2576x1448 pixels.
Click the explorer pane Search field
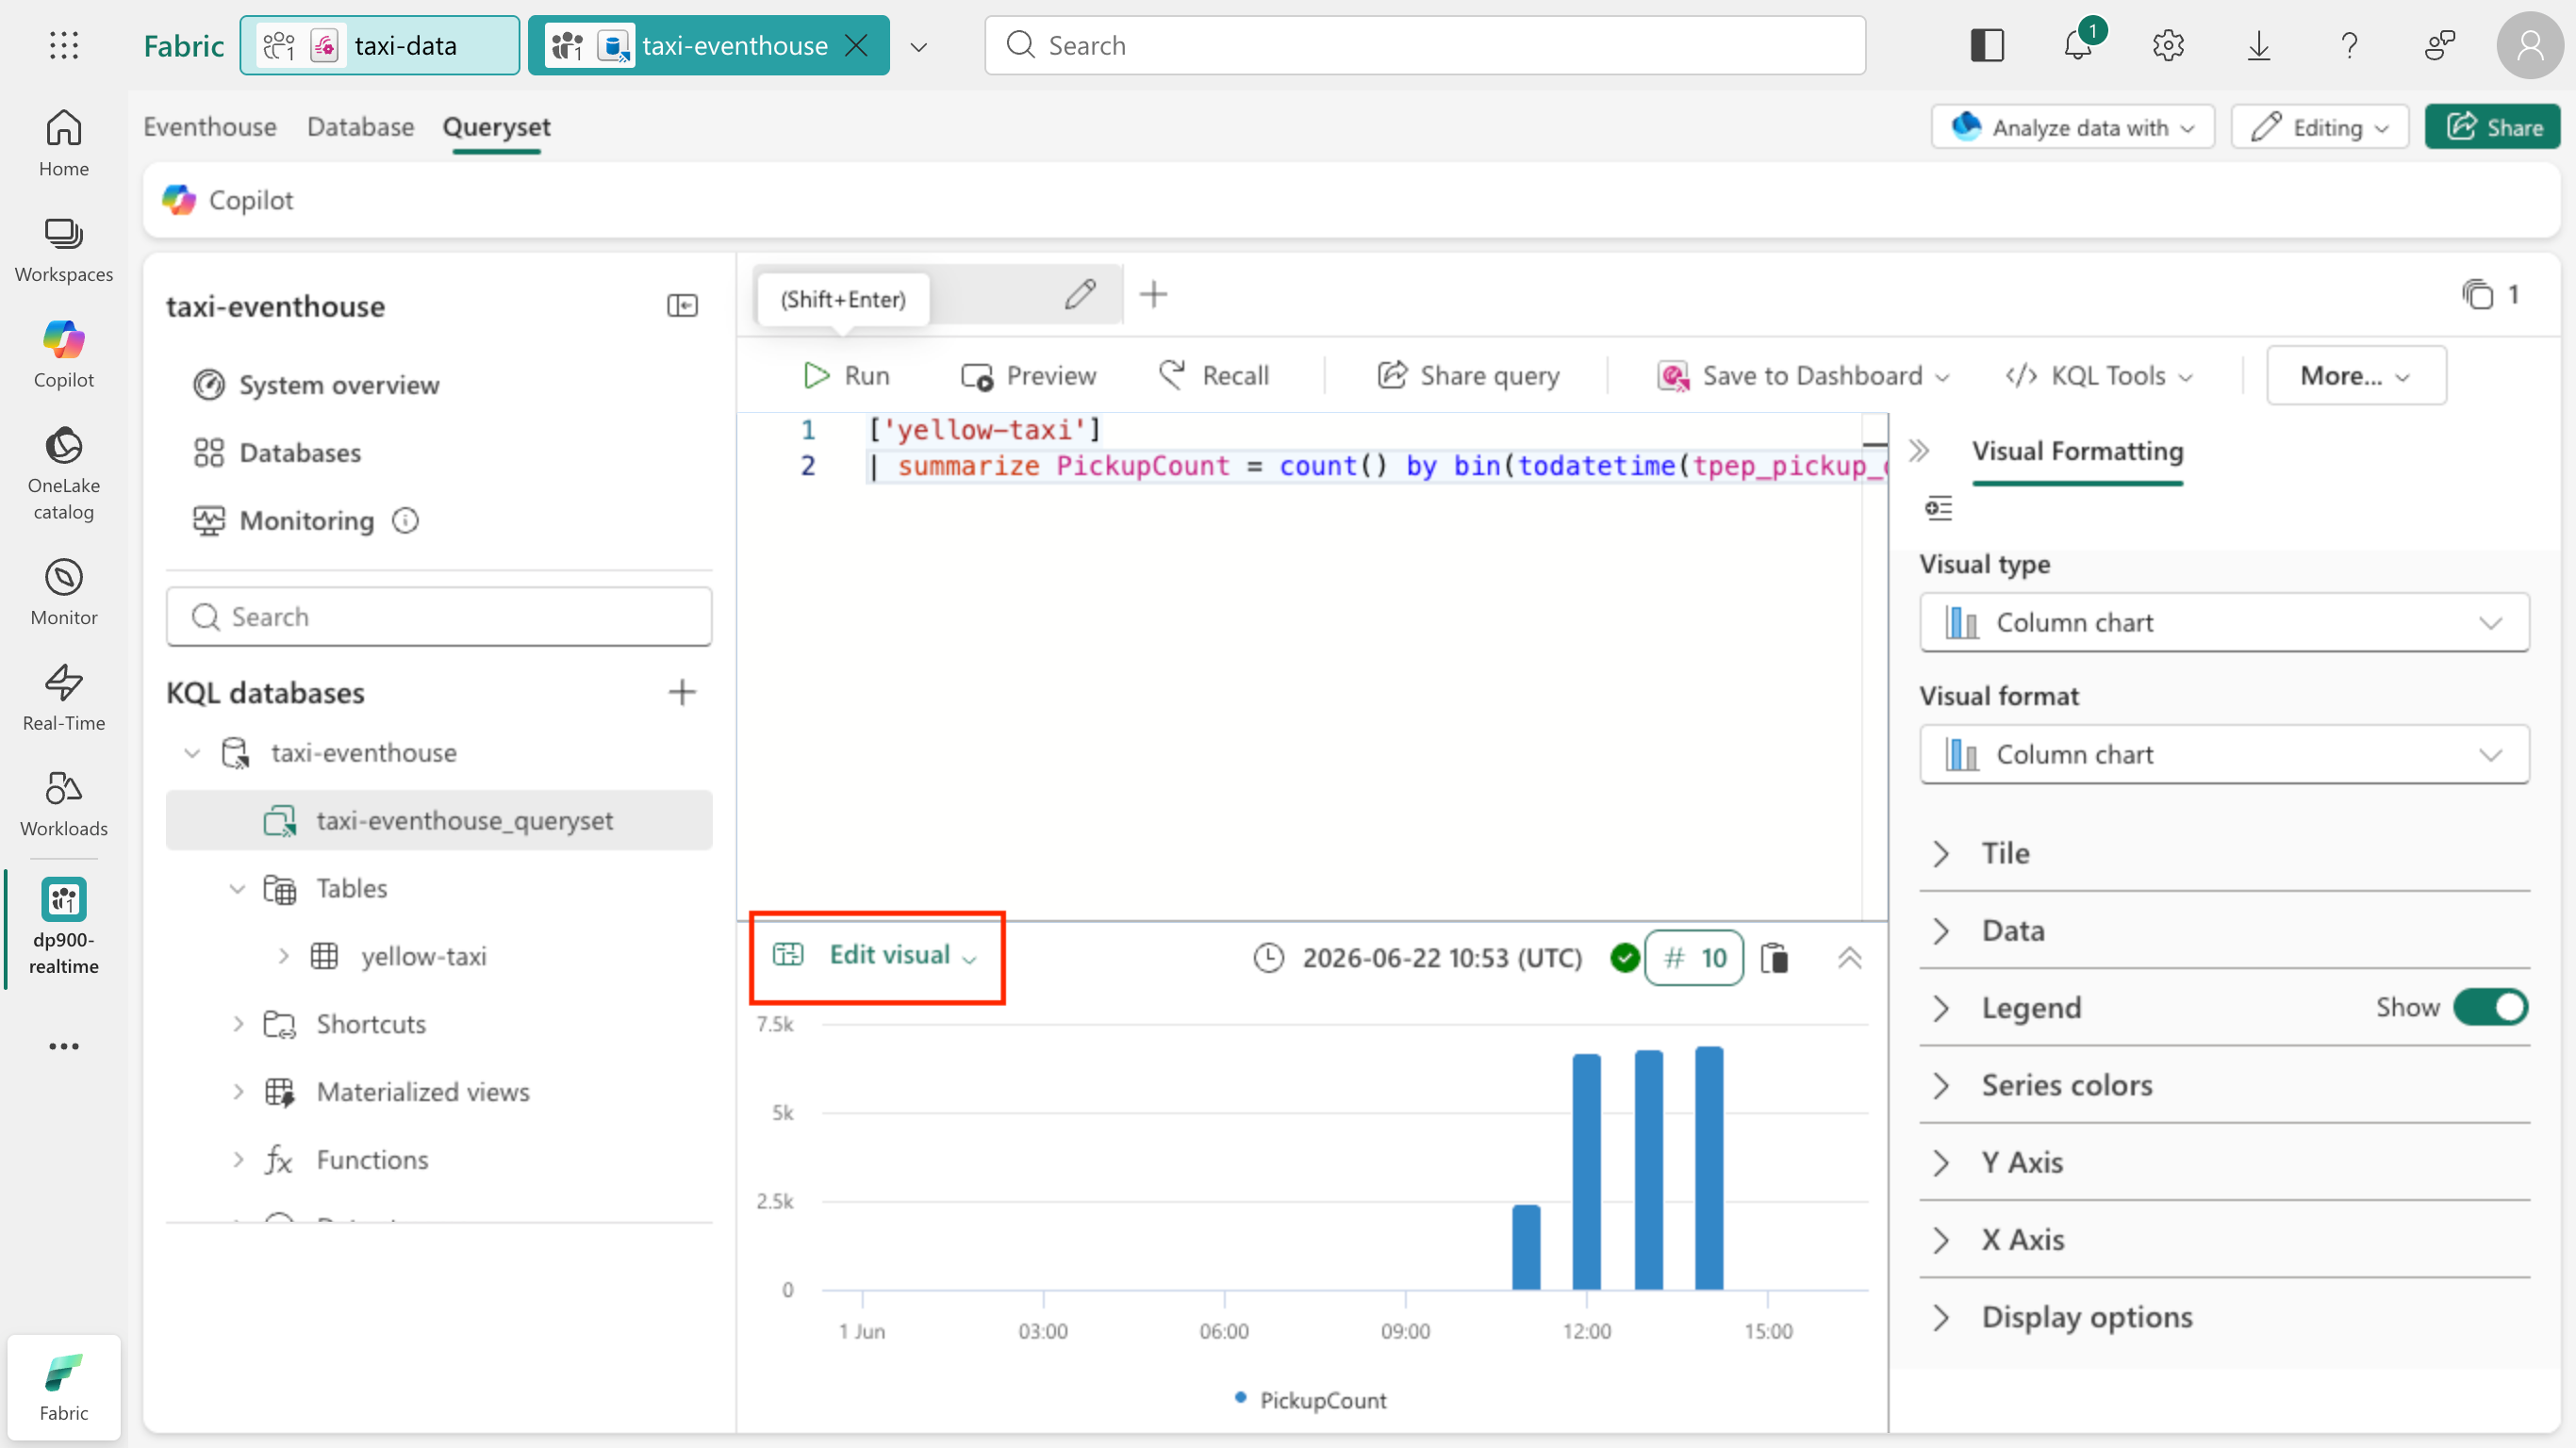point(439,617)
